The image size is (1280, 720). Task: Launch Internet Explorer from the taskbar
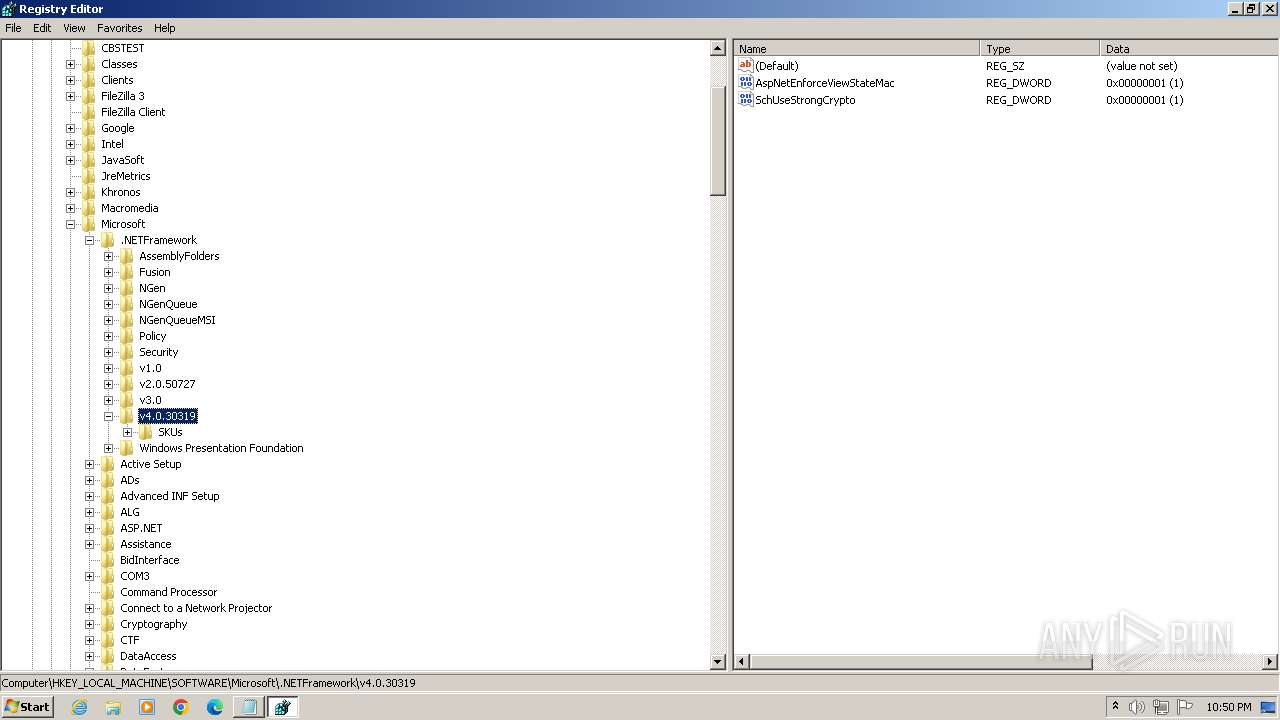point(79,707)
